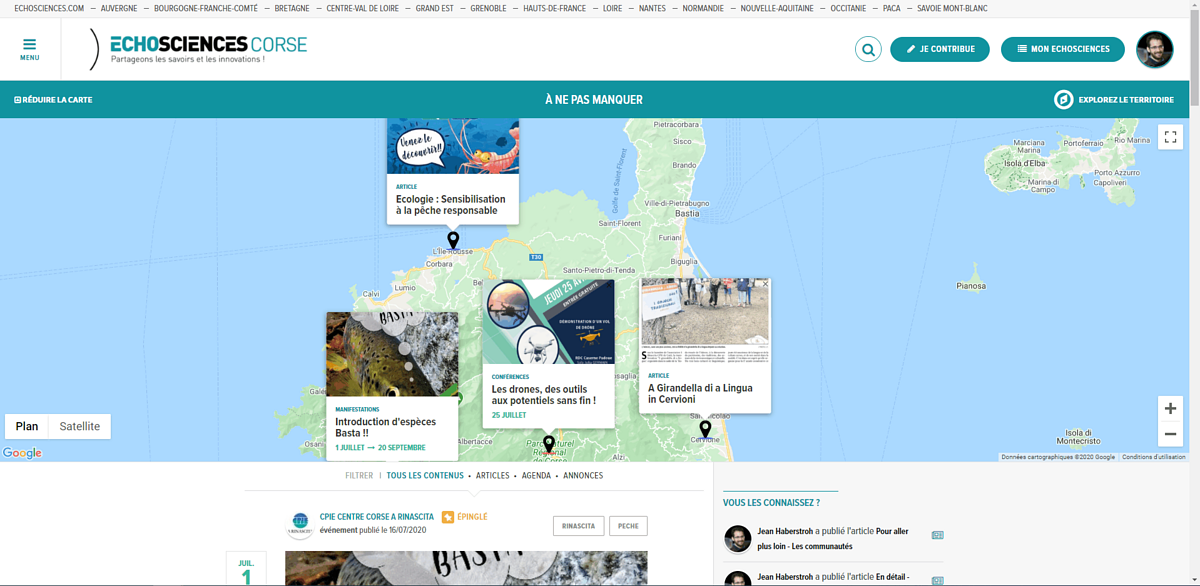The image size is (1200, 586).
Task: Click the RINASCITA tag button
Action: (578, 525)
